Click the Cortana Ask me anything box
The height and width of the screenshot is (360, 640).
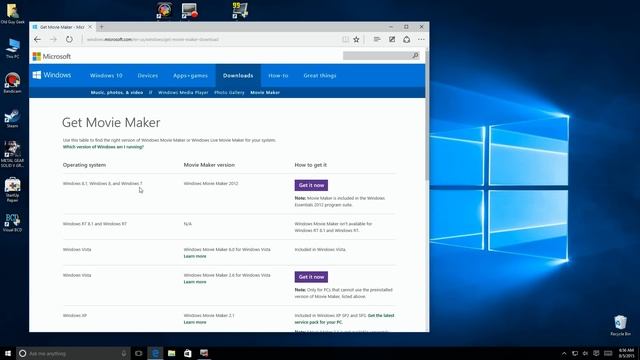(x=73, y=353)
